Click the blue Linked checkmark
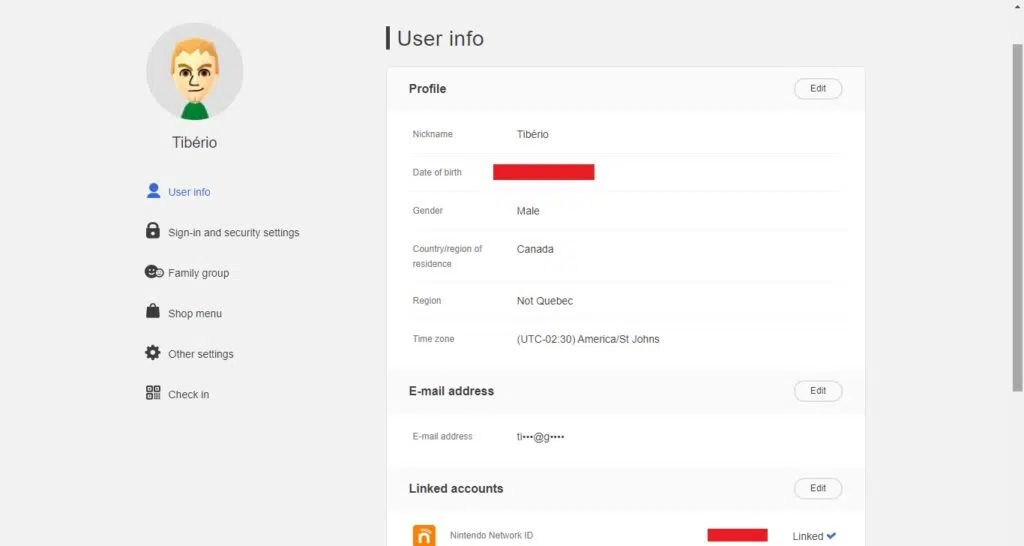 coord(831,536)
